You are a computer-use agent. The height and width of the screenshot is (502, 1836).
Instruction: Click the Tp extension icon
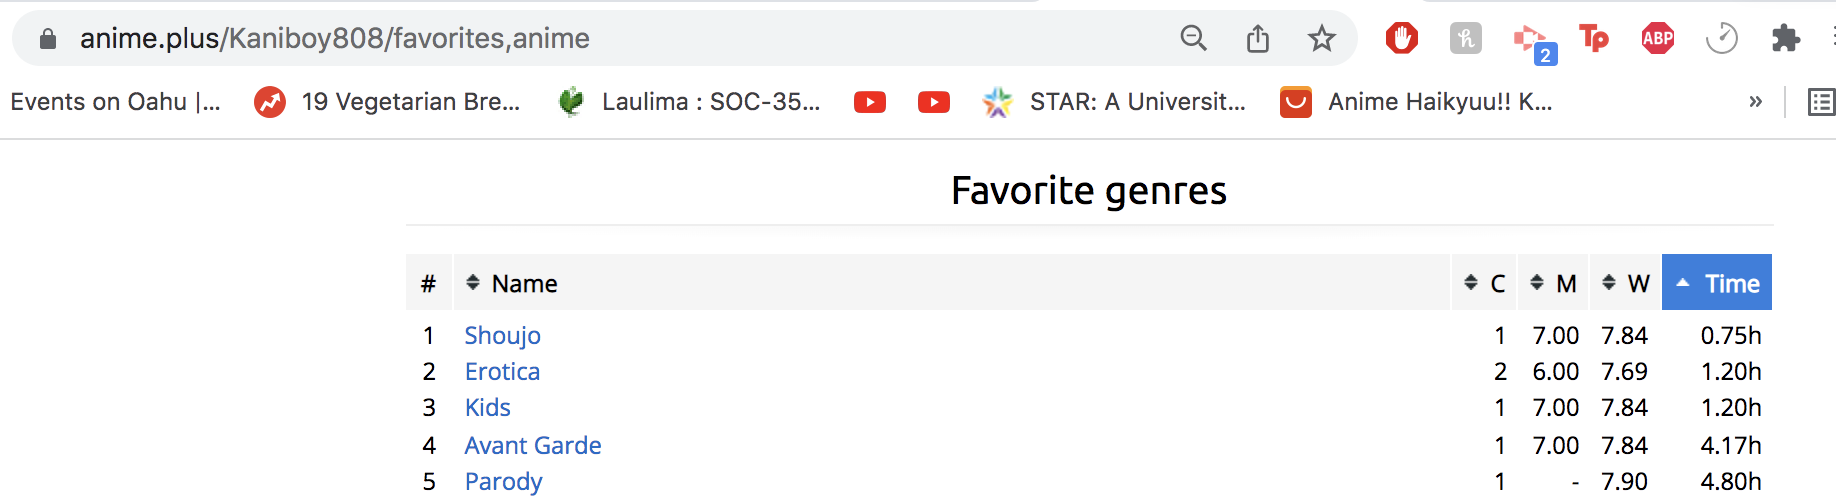1594,38
